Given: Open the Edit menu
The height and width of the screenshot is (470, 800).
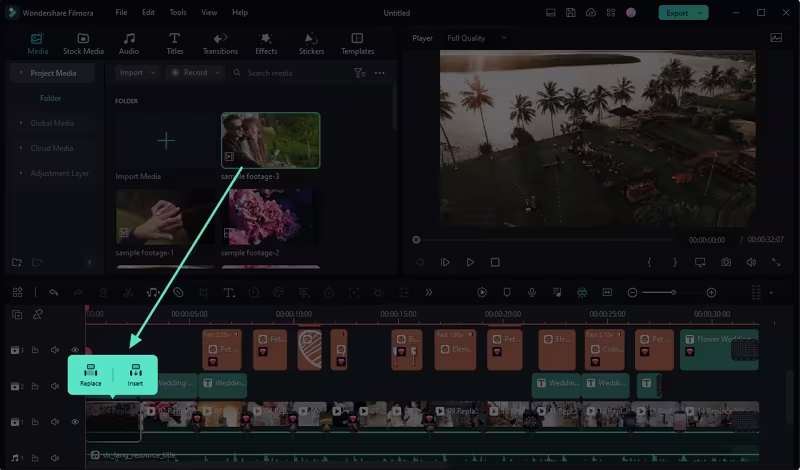Looking at the screenshot, I should (148, 12).
